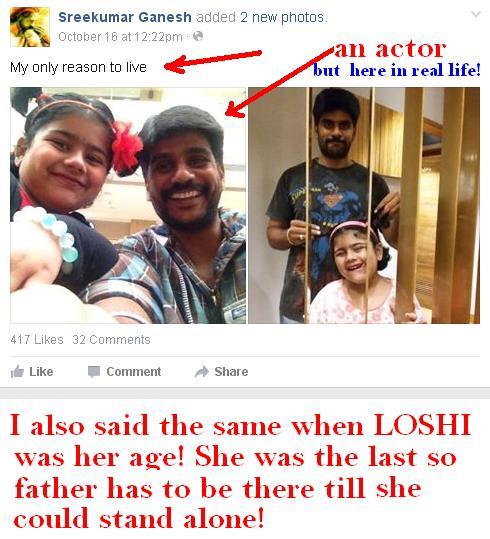
Task: Click the Share button label
Action: (231, 372)
